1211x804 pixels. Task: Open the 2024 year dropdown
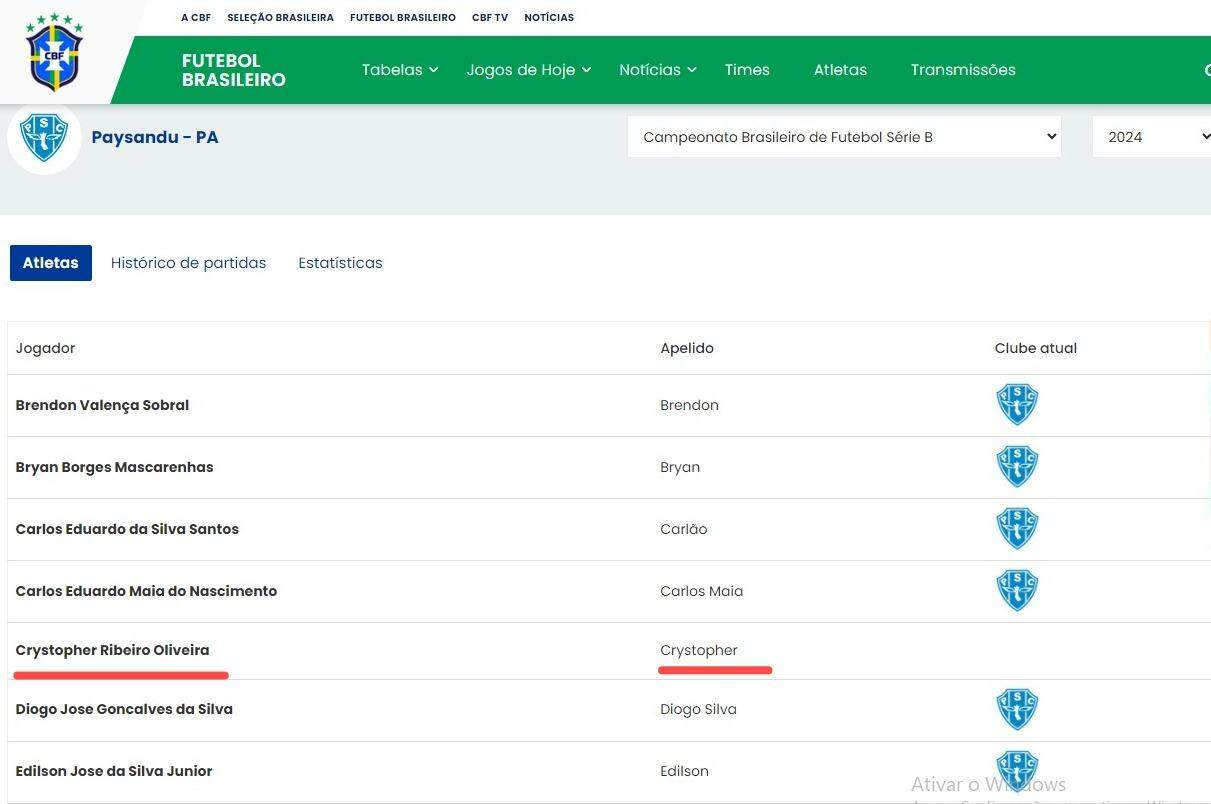pos(1150,137)
